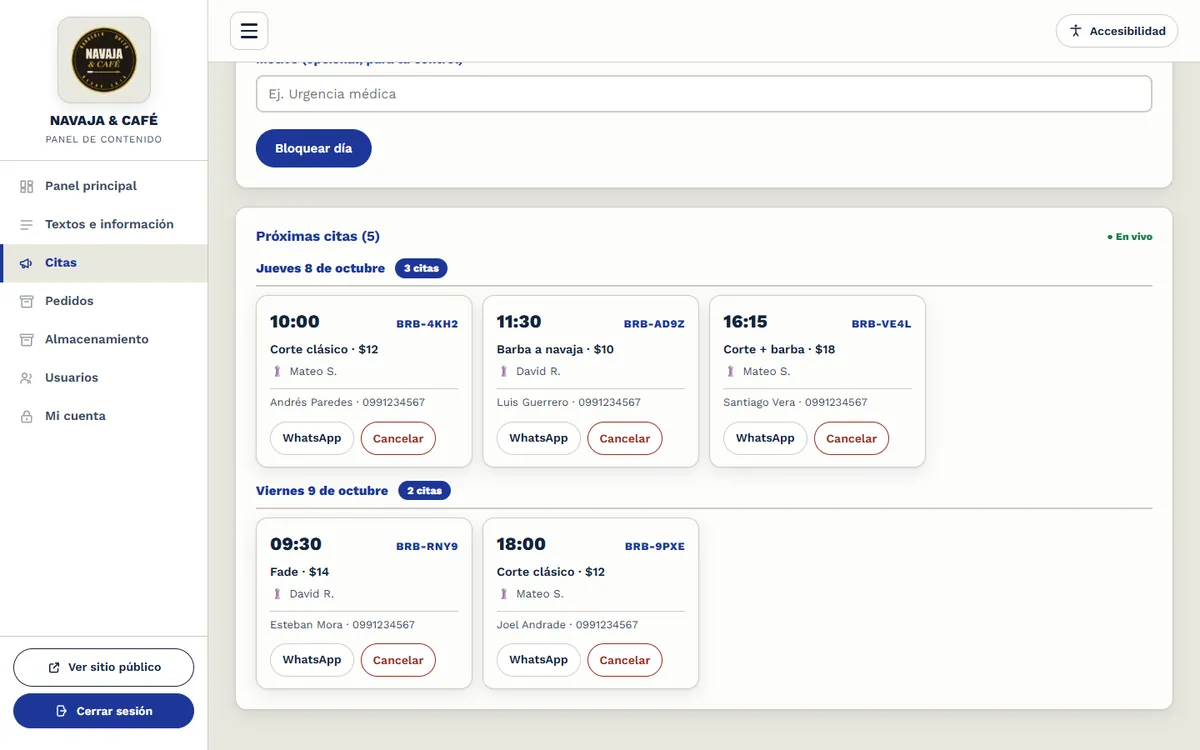Open the Almacenamiento section
Screen dimensions: 1200x750
click(x=104, y=339)
